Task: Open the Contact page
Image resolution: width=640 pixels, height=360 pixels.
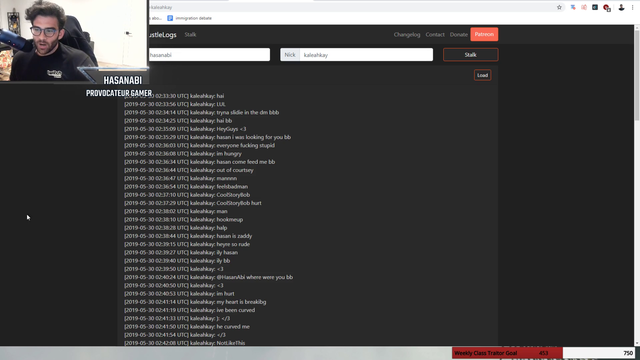Action: pyautogui.click(x=435, y=35)
